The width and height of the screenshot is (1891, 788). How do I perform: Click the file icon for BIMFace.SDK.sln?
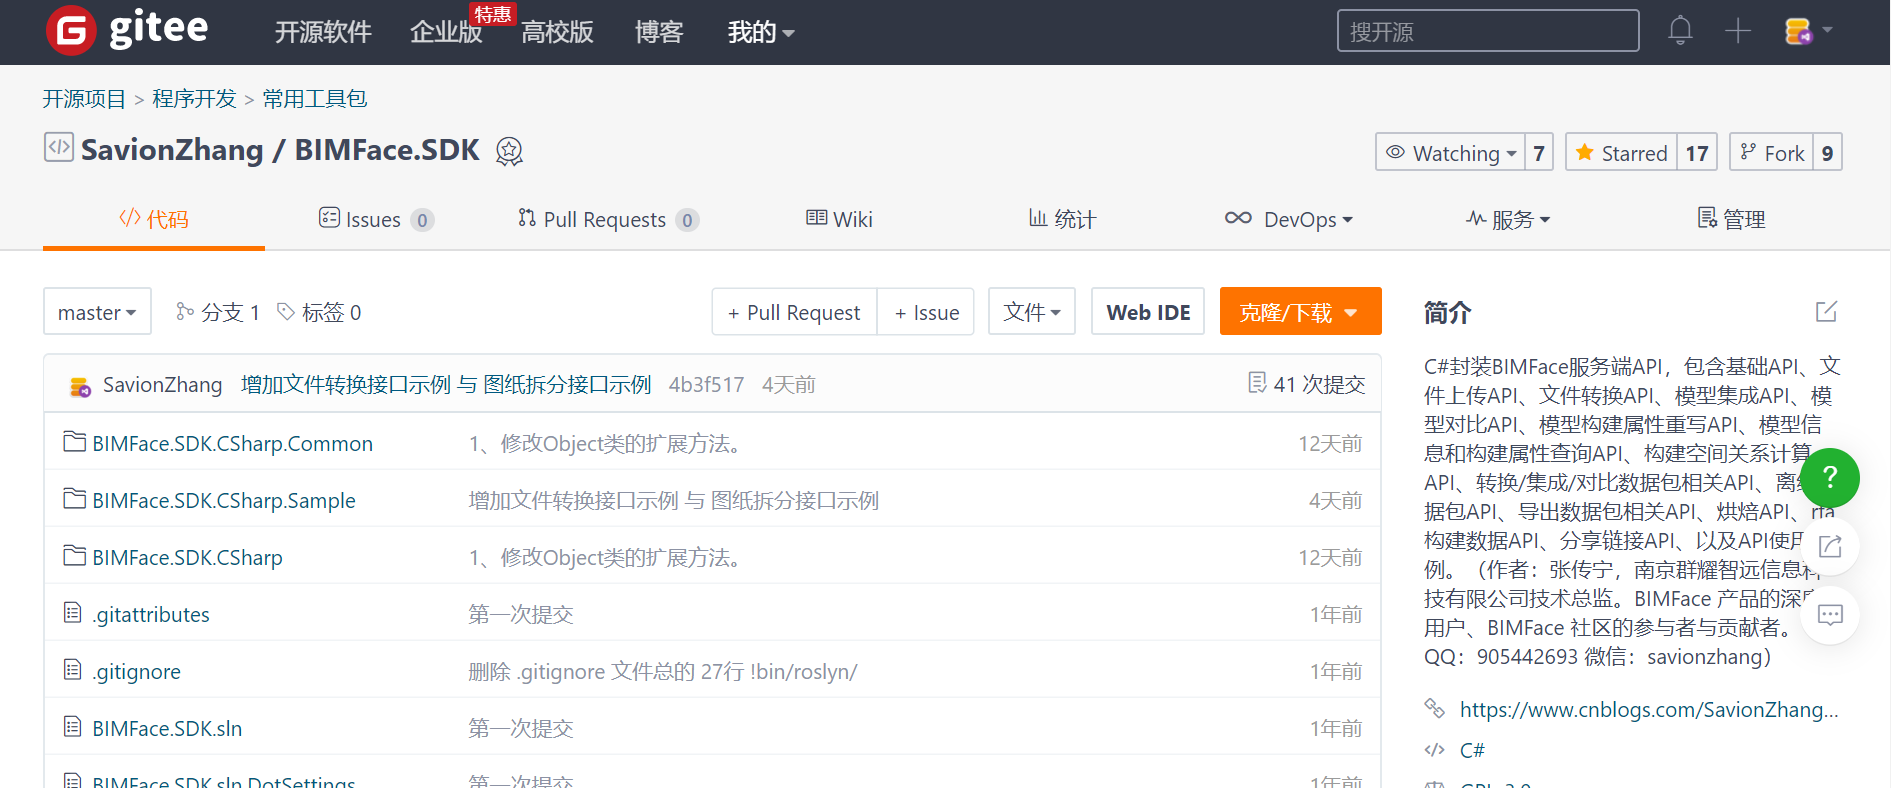[72, 726]
